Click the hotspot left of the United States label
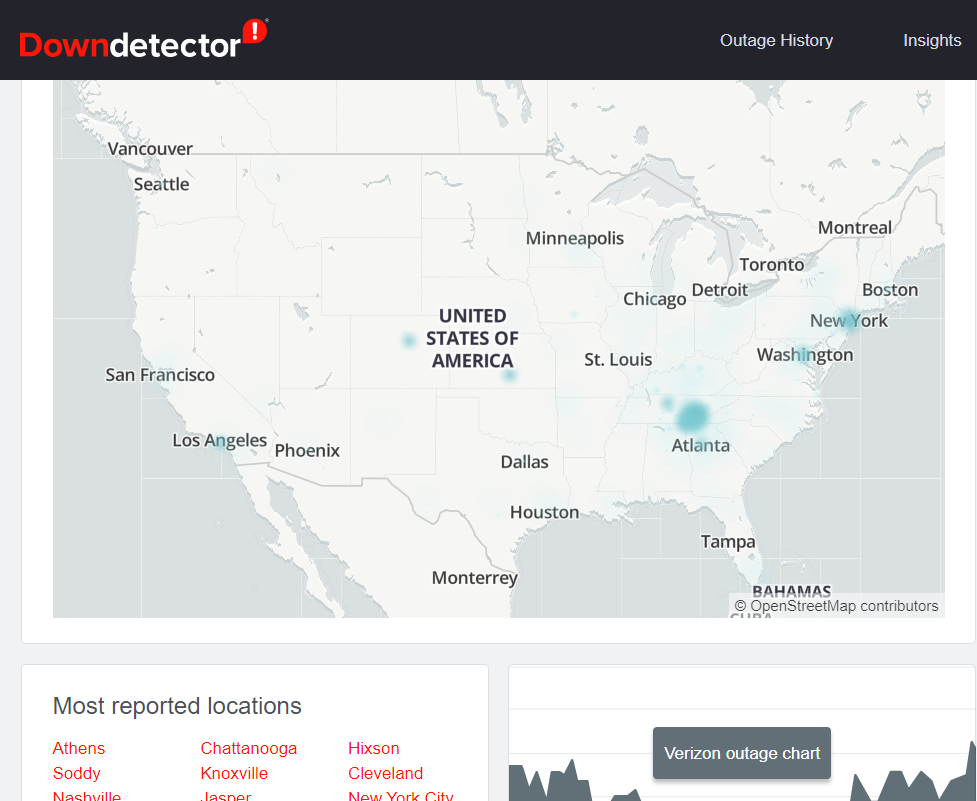Viewport: 977px width, 801px height. 409,340
